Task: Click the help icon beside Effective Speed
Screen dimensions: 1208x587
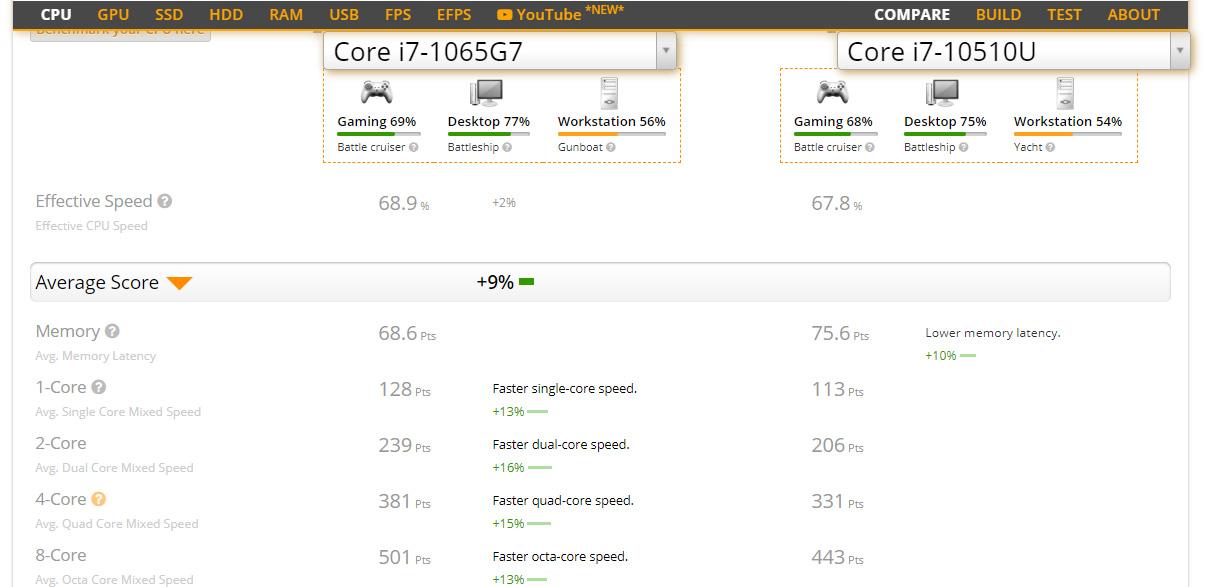Action: coord(165,201)
